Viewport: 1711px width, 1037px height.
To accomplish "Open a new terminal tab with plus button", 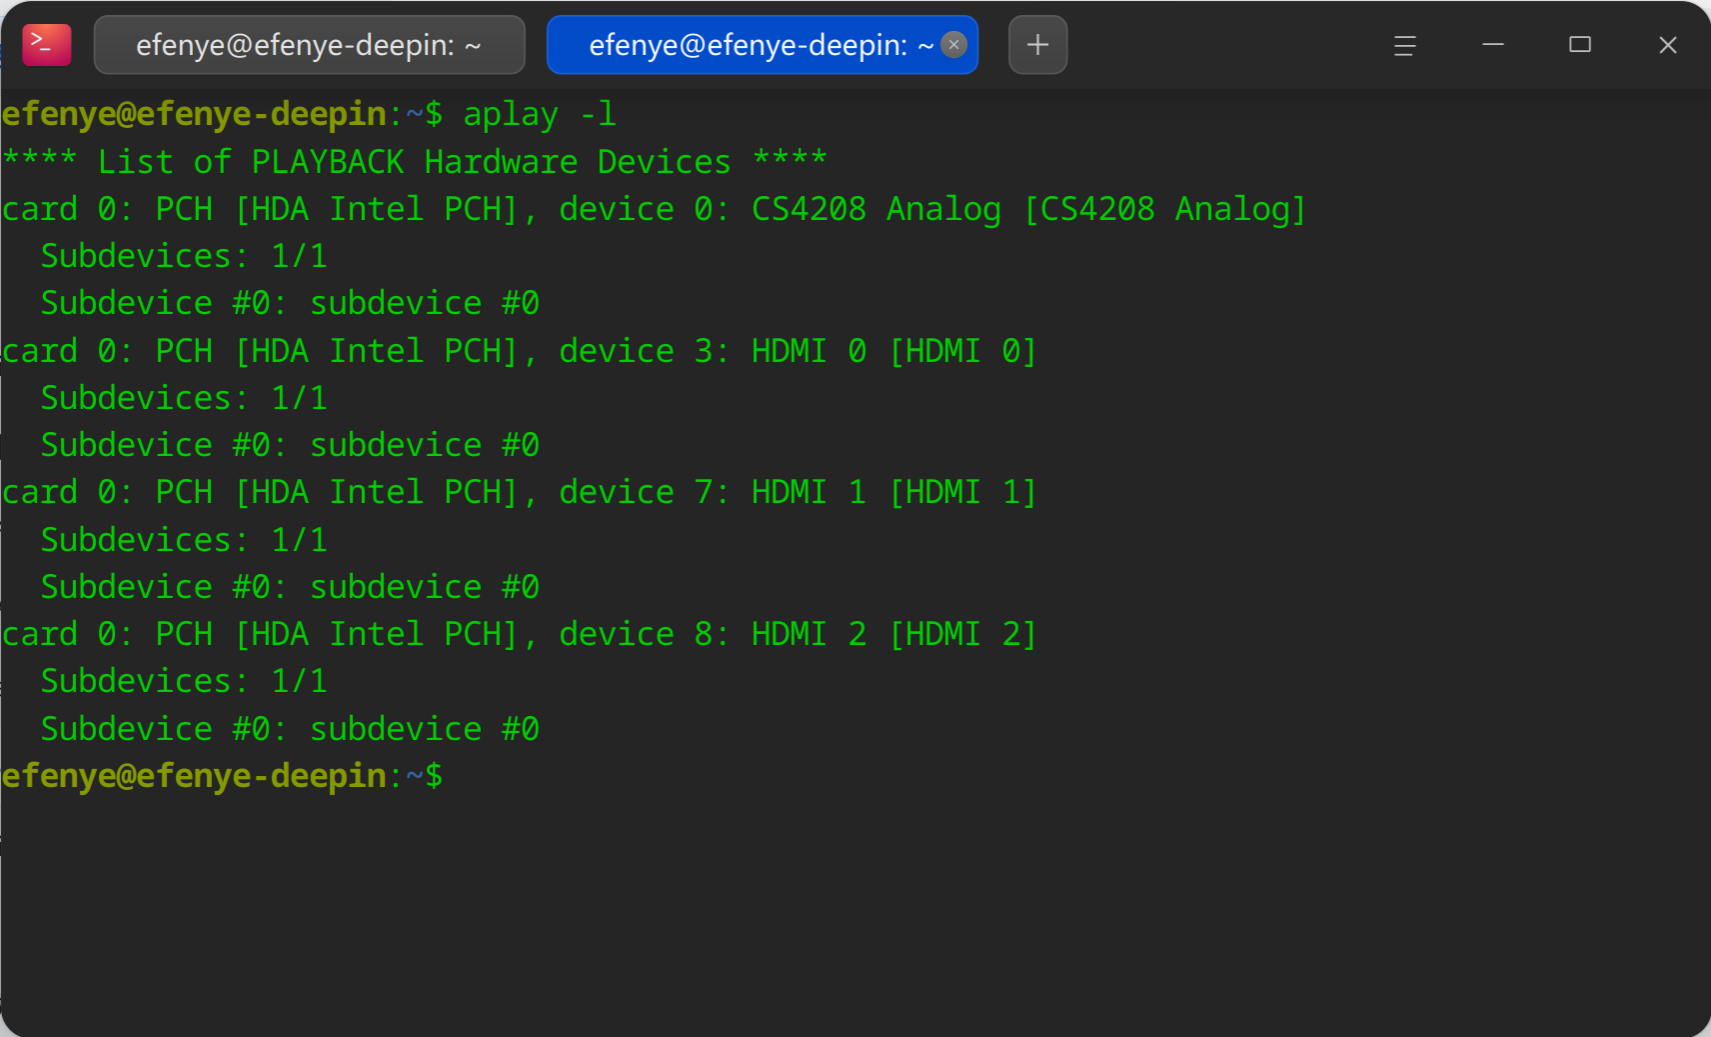I will pos(1038,45).
